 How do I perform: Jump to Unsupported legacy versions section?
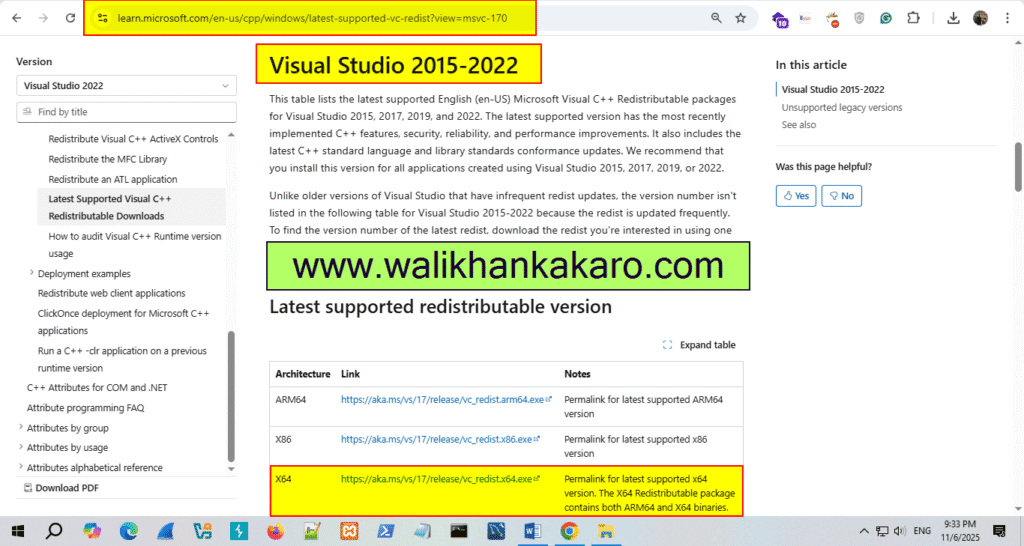(x=841, y=107)
